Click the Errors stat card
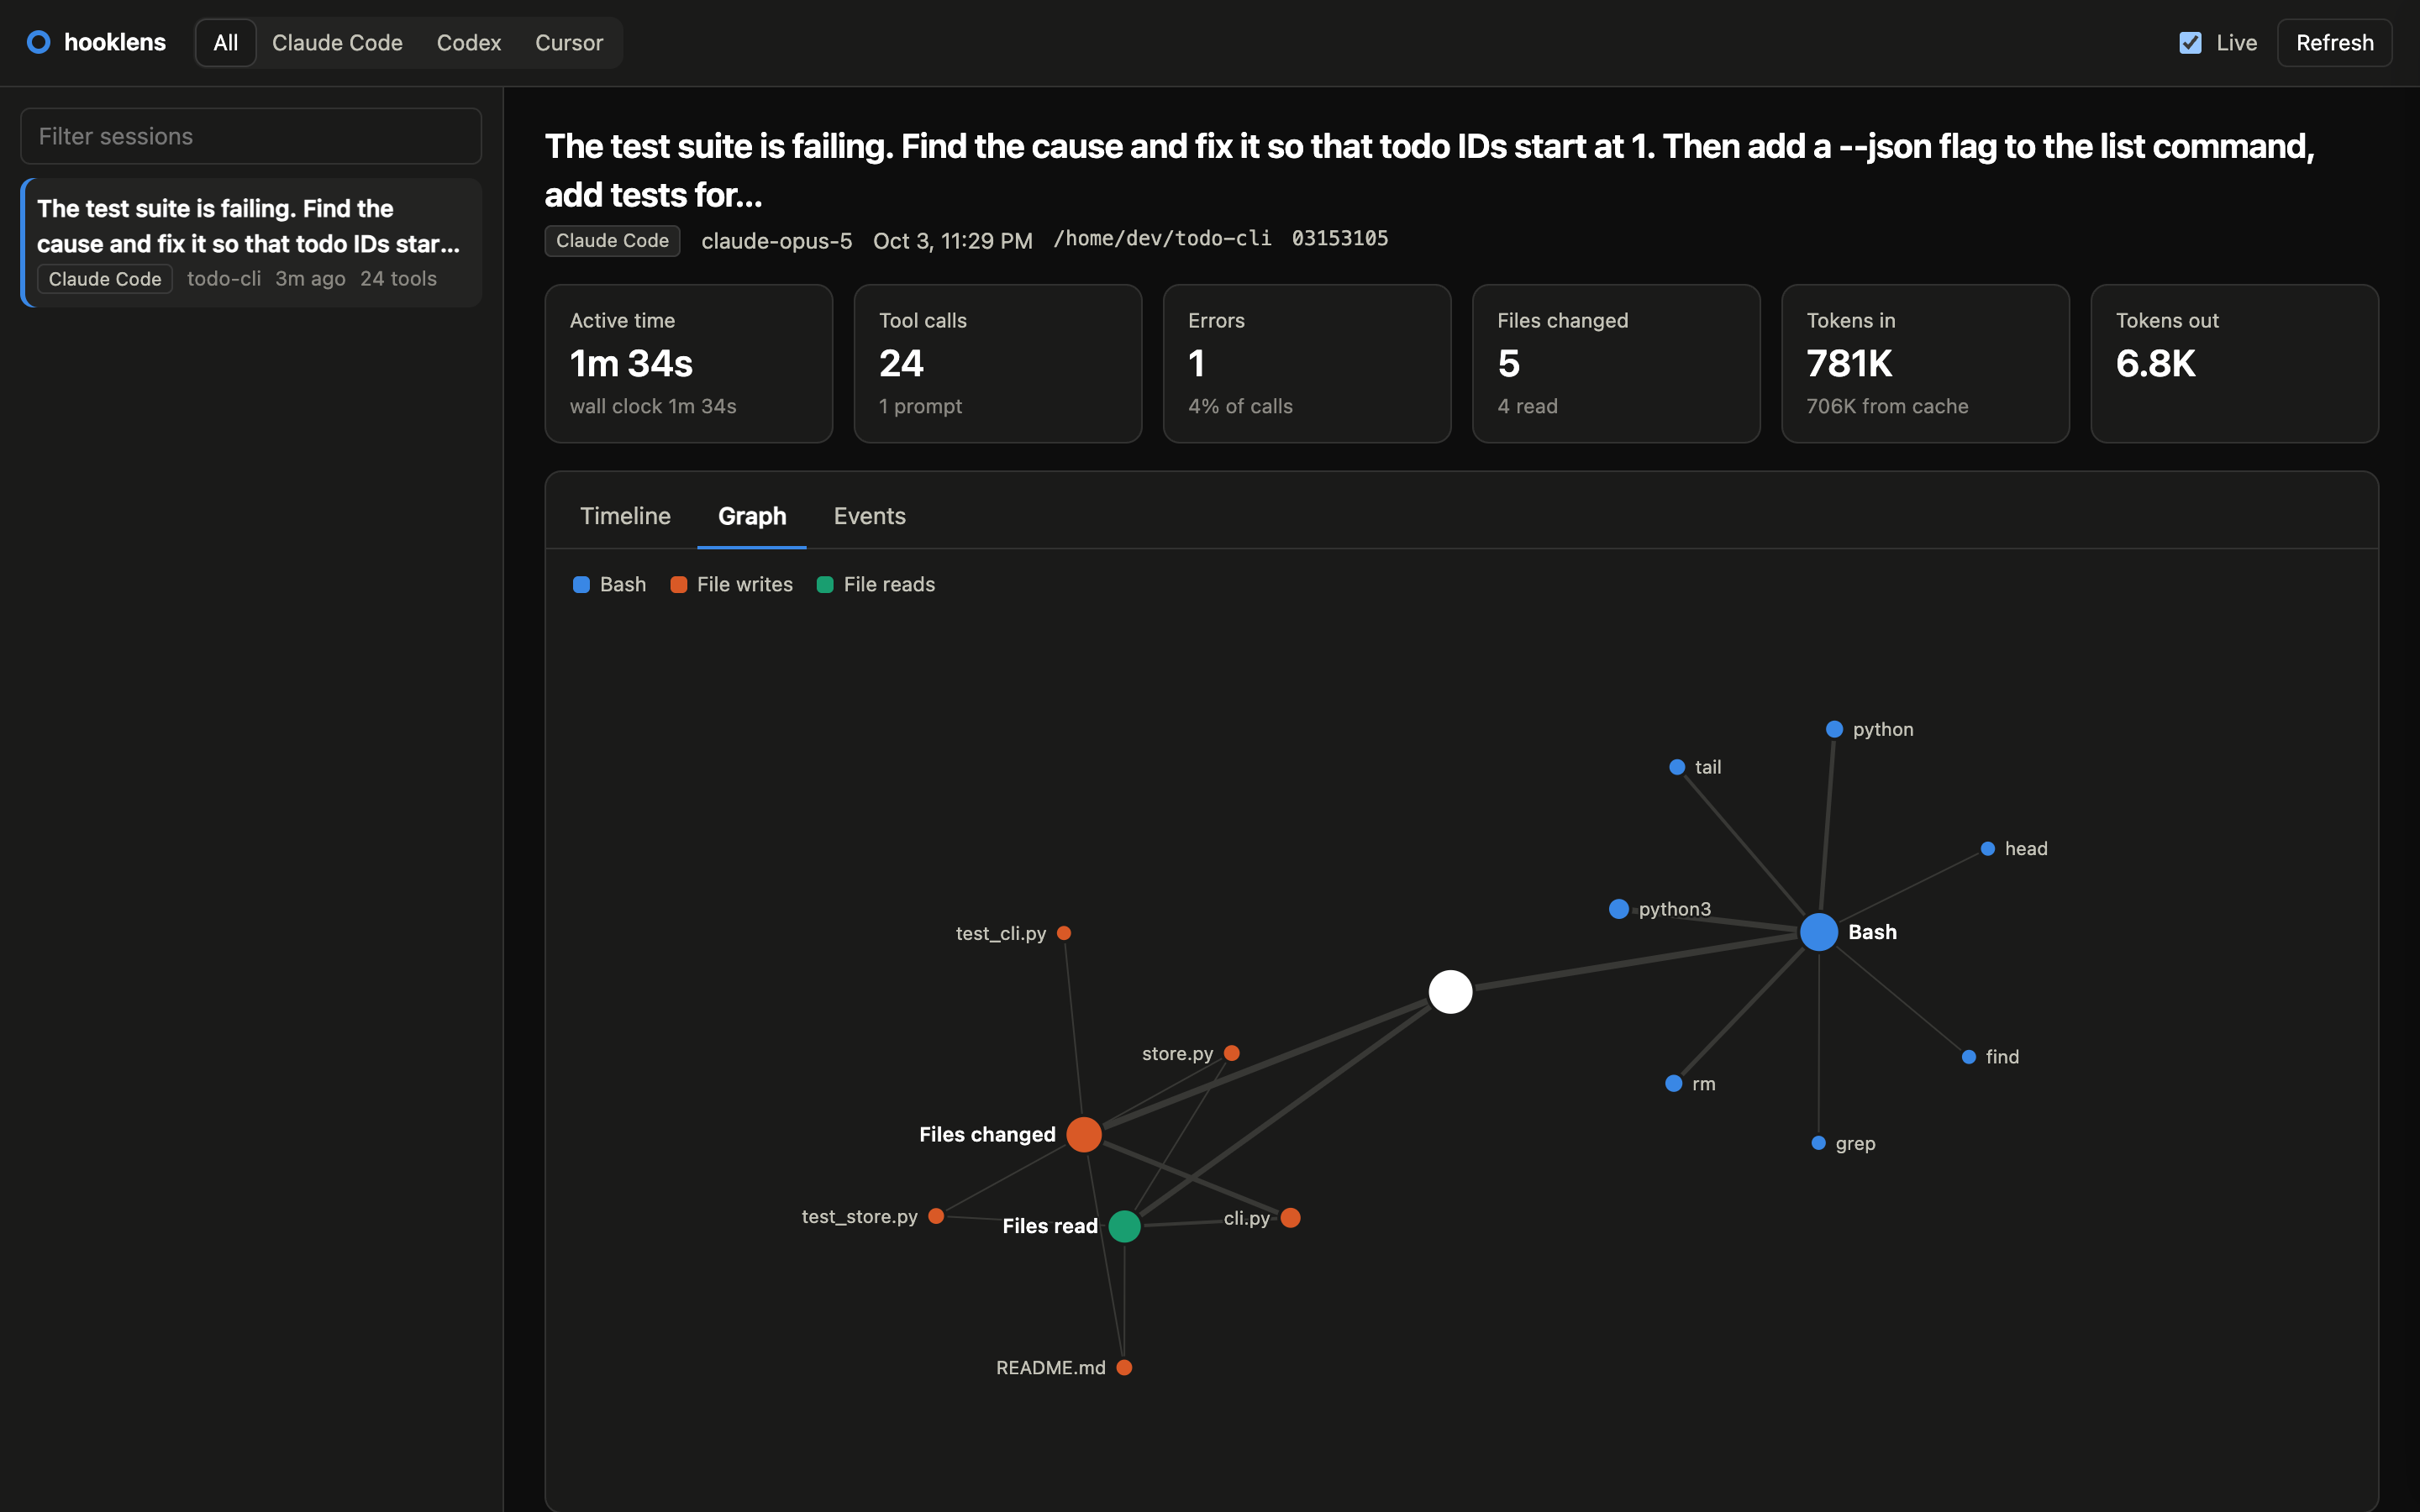This screenshot has height=1512, width=2420. click(1306, 364)
